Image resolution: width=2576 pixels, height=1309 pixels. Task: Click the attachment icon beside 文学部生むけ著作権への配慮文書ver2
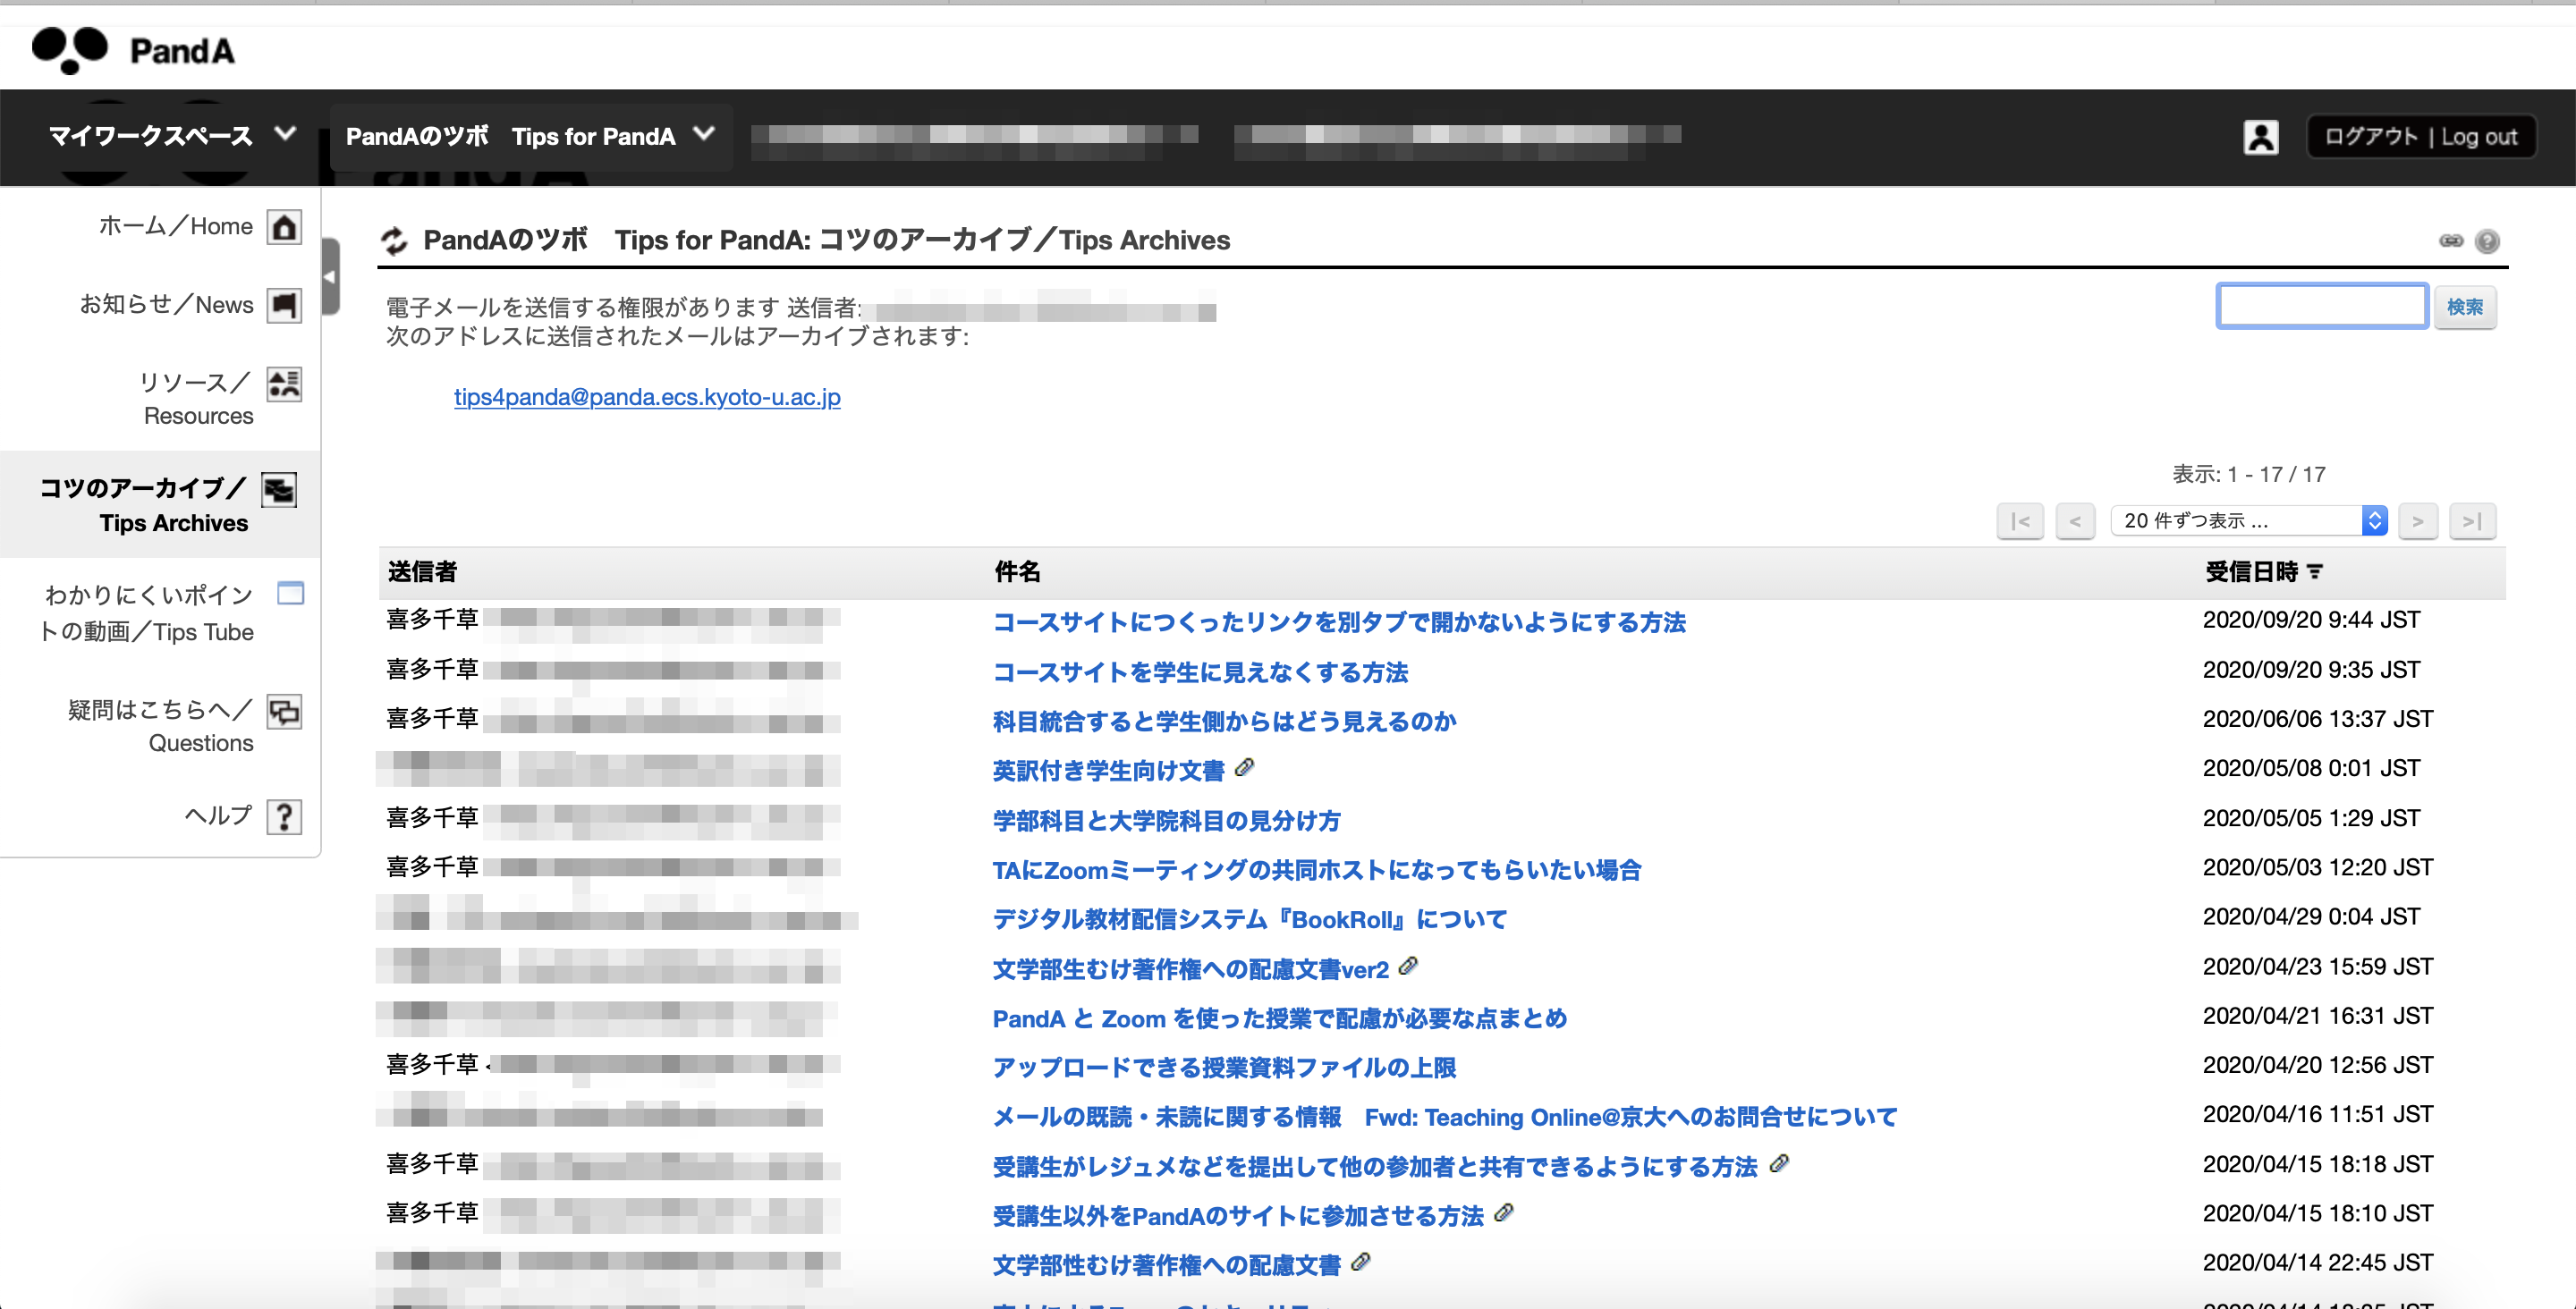click(1408, 966)
